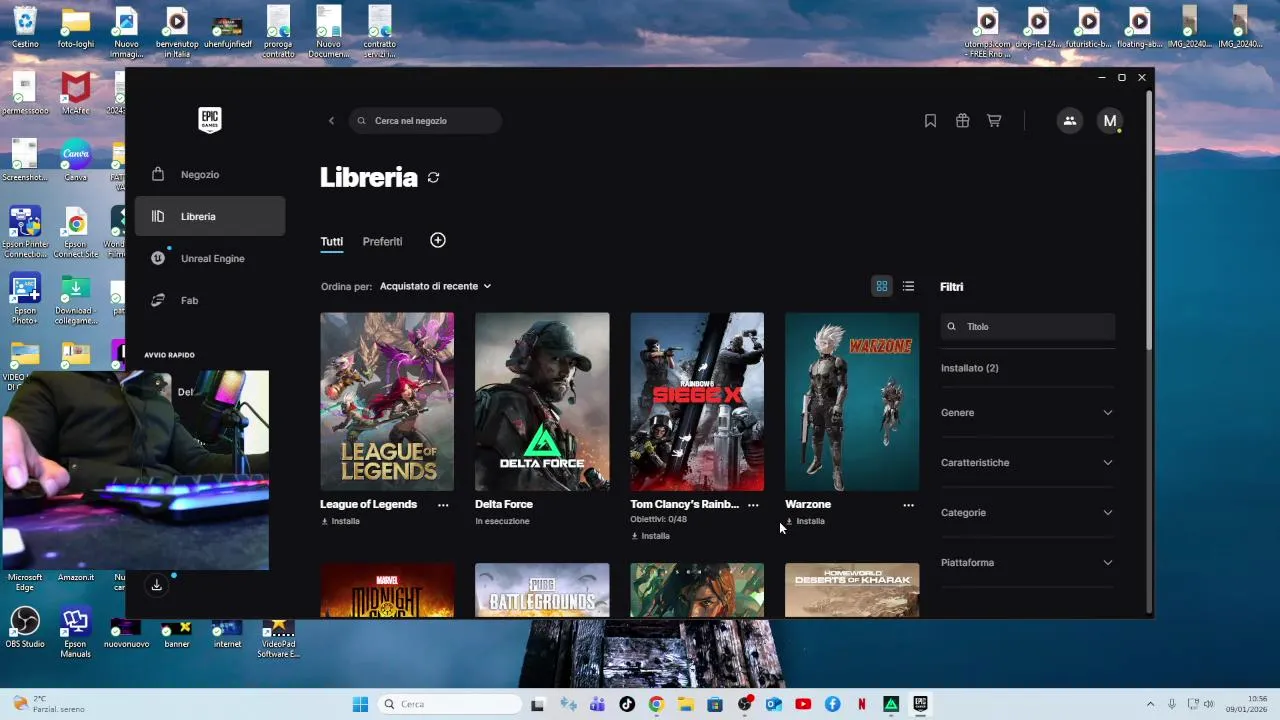Expand the Categorie filter

1027,512
